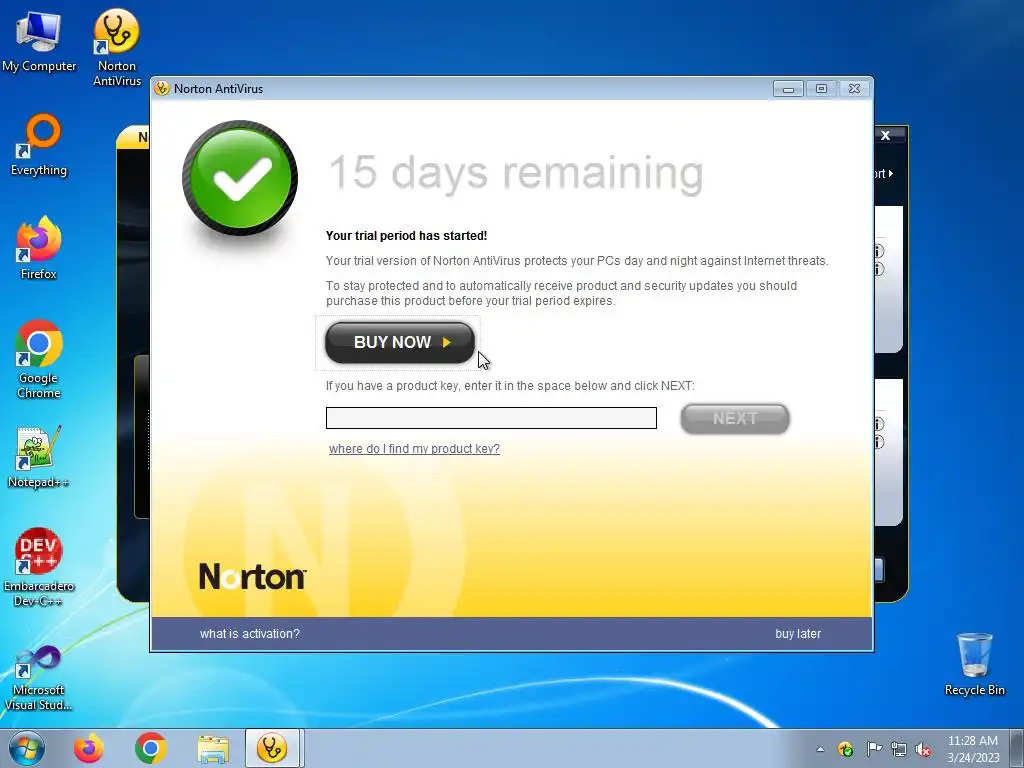Screen dimensions: 1024x768
Task: Open the Windows Start menu
Action: (x=27, y=748)
